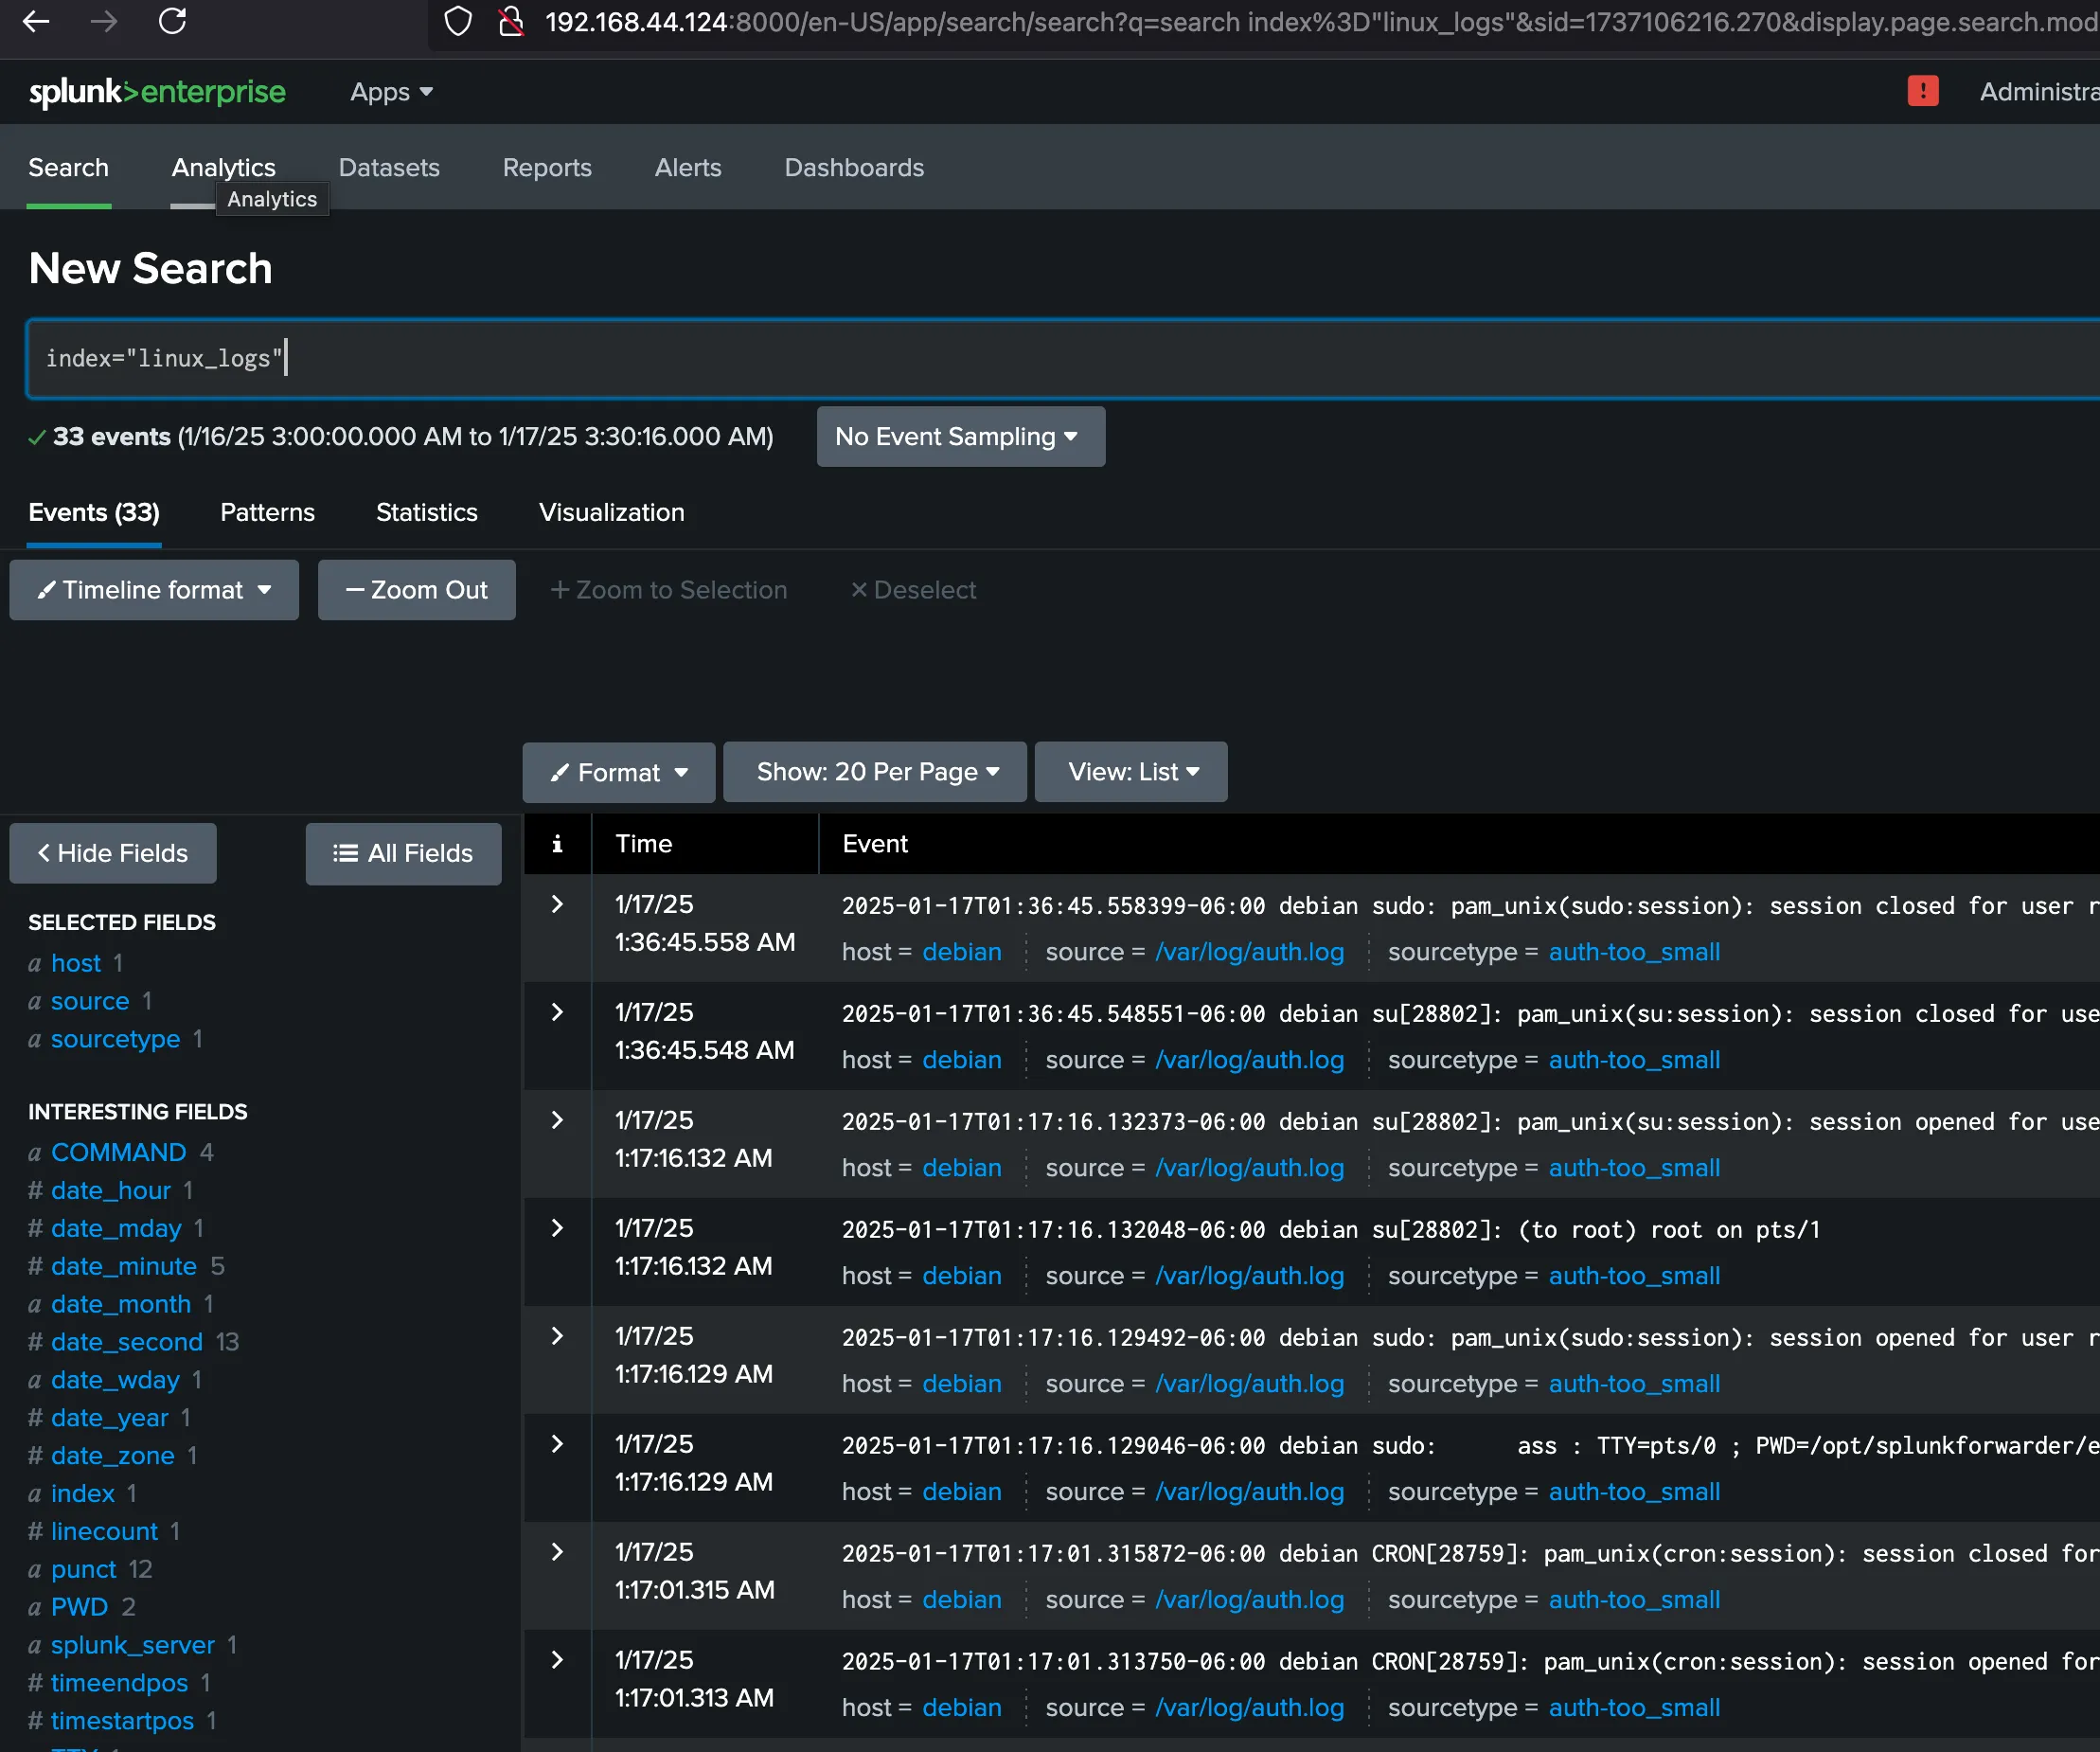This screenshot has width=2100, height=1752.
Task: Open the Dashboards menu
Action: (854, 167)
